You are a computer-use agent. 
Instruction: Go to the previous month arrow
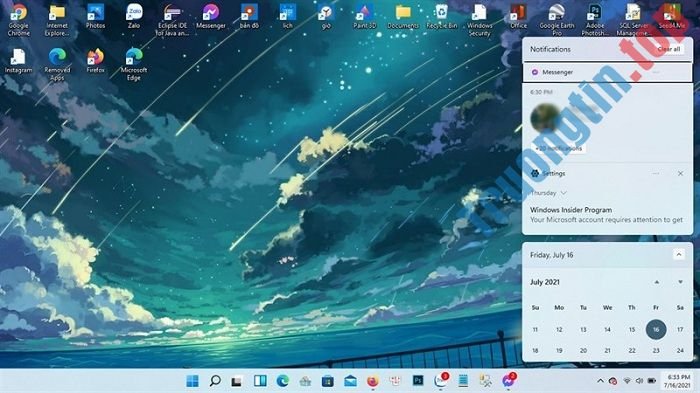point(657,282)
